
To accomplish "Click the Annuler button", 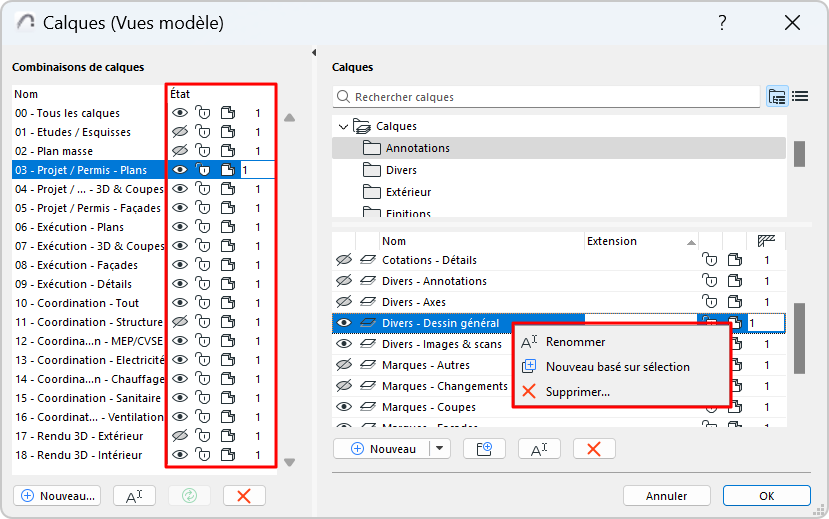I will [x=666, y=495].
